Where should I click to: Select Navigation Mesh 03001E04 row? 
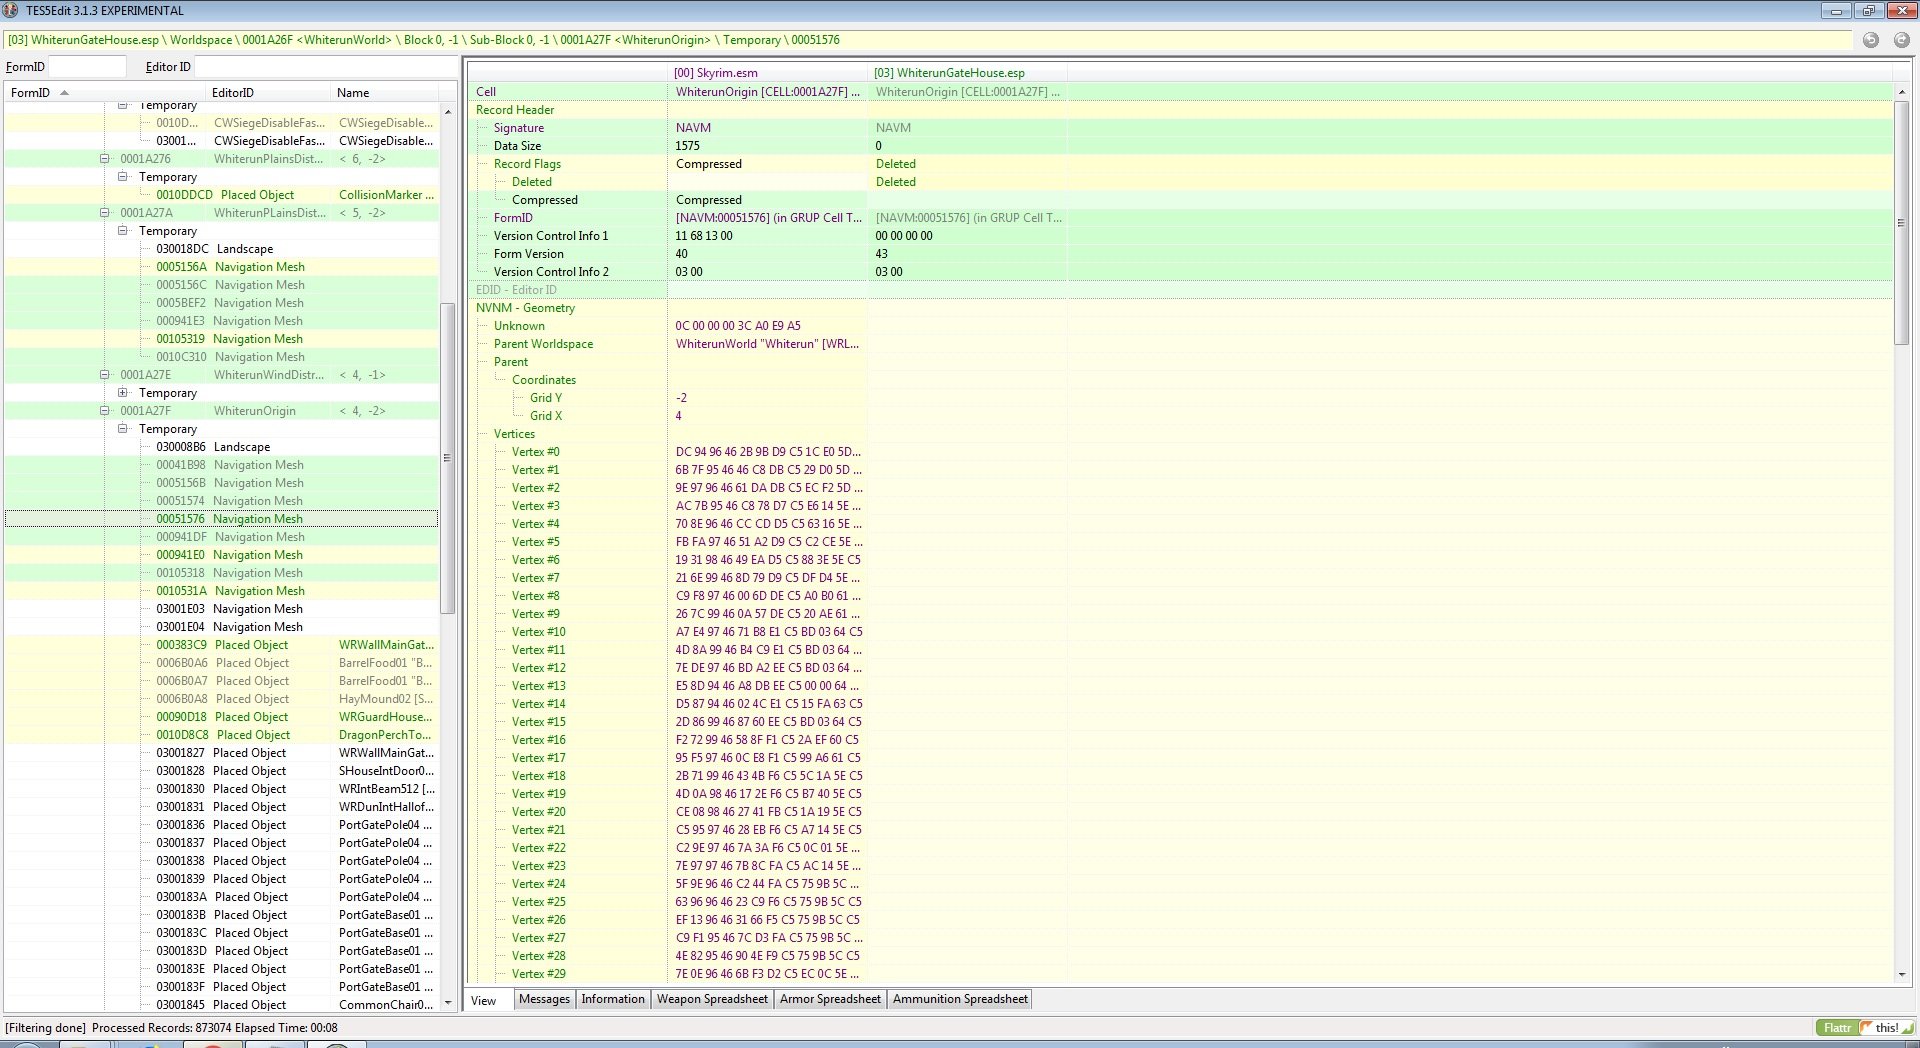[x=221, y=627]
